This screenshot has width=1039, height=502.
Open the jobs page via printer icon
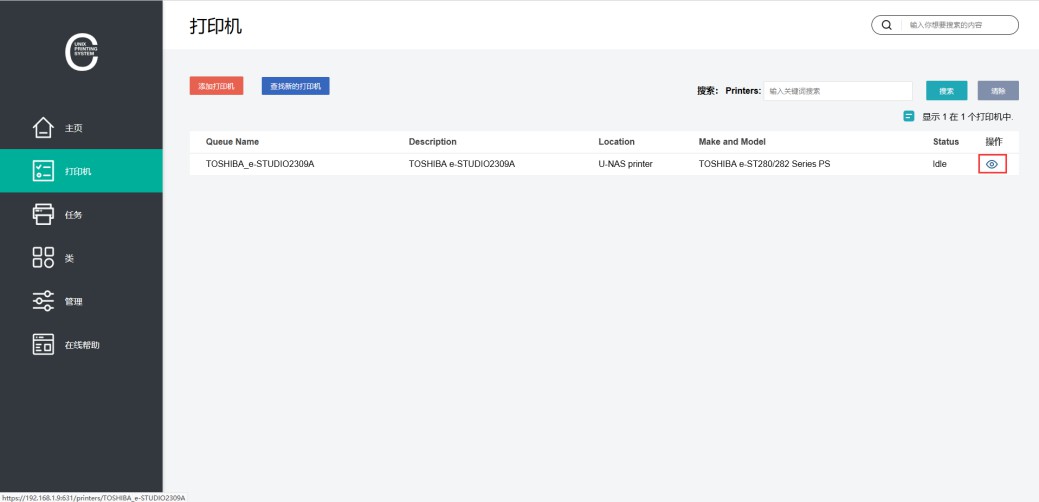(43, 214)
